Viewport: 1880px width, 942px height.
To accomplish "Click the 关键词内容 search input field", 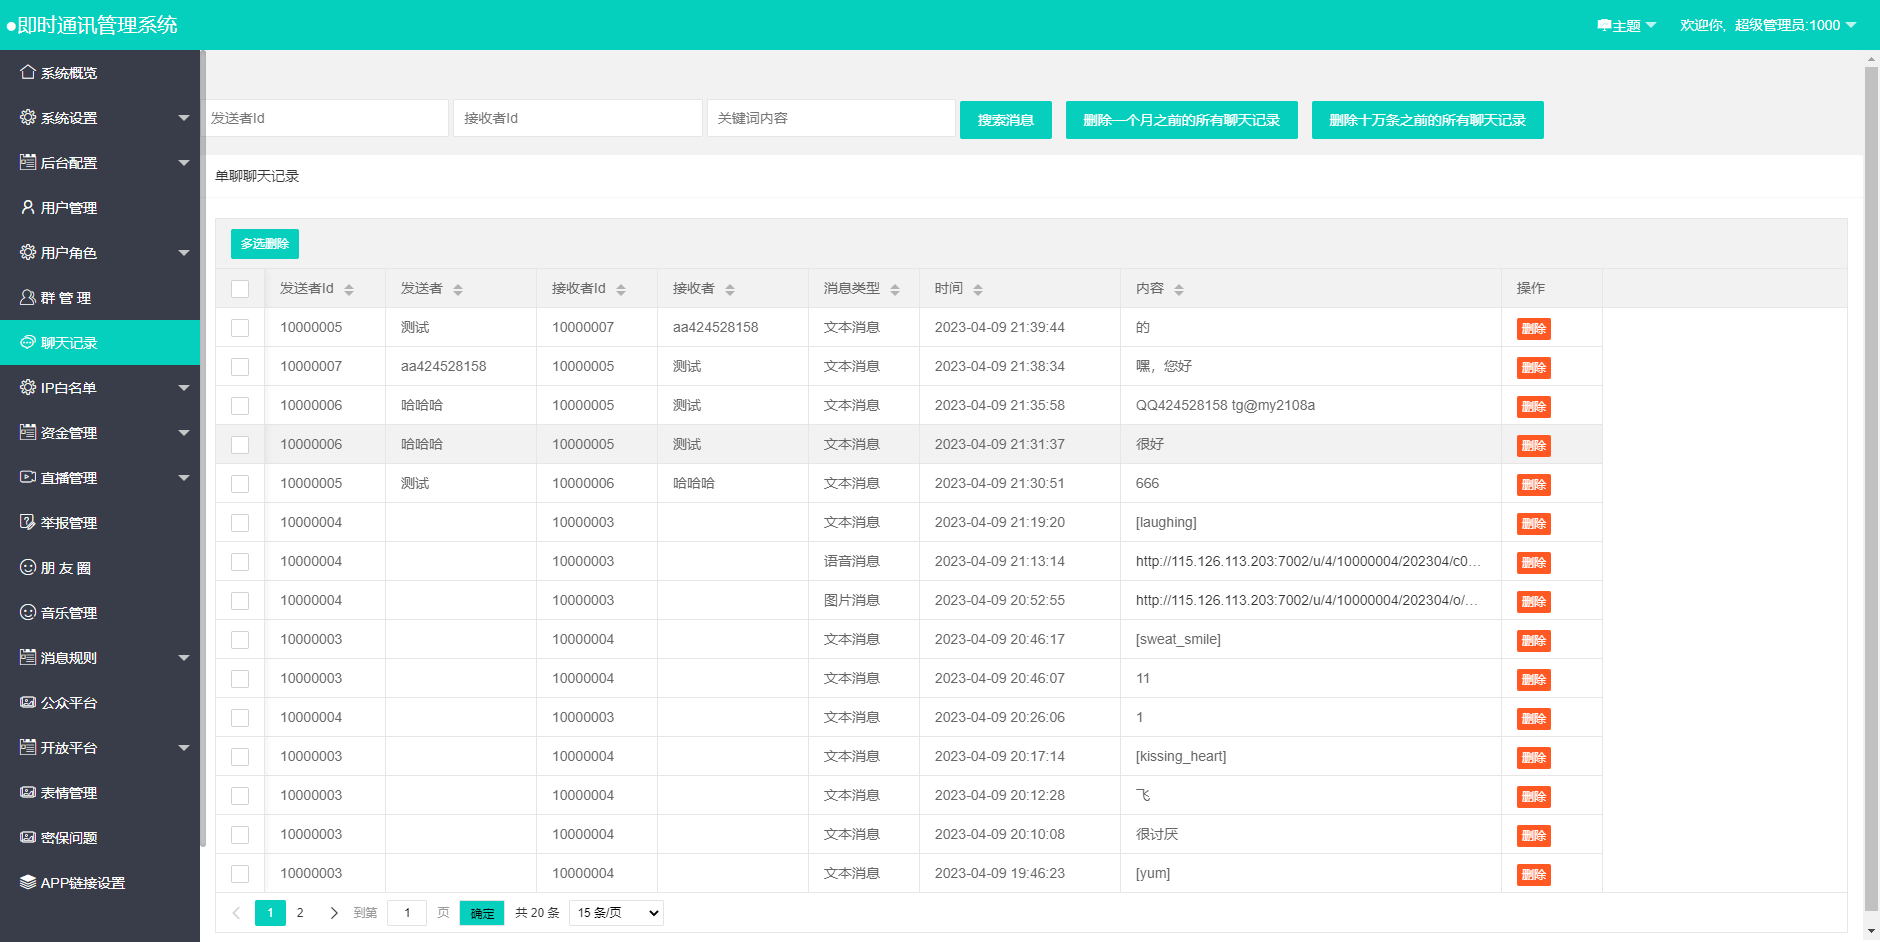I will tap(830, 118).
